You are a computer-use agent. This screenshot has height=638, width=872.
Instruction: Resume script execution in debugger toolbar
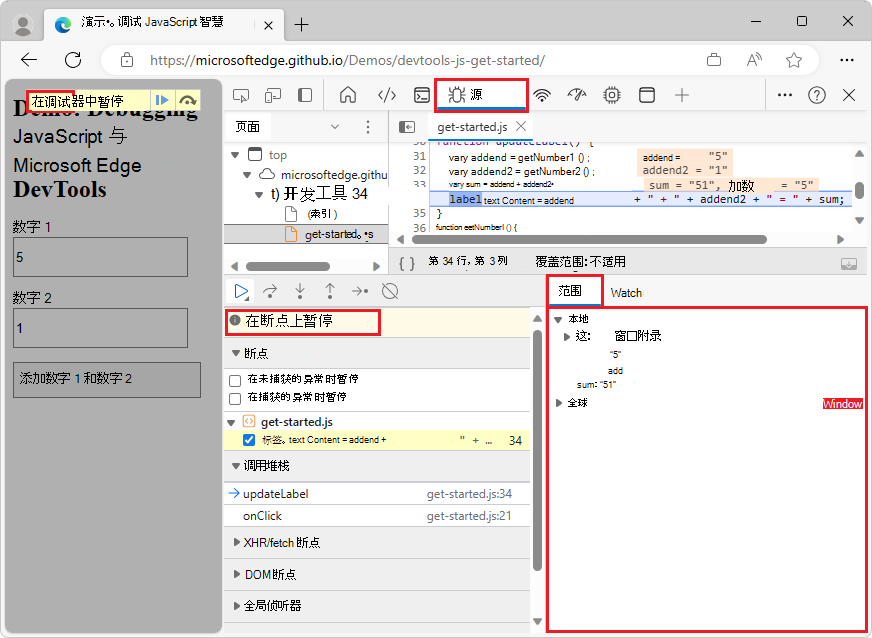241,291
